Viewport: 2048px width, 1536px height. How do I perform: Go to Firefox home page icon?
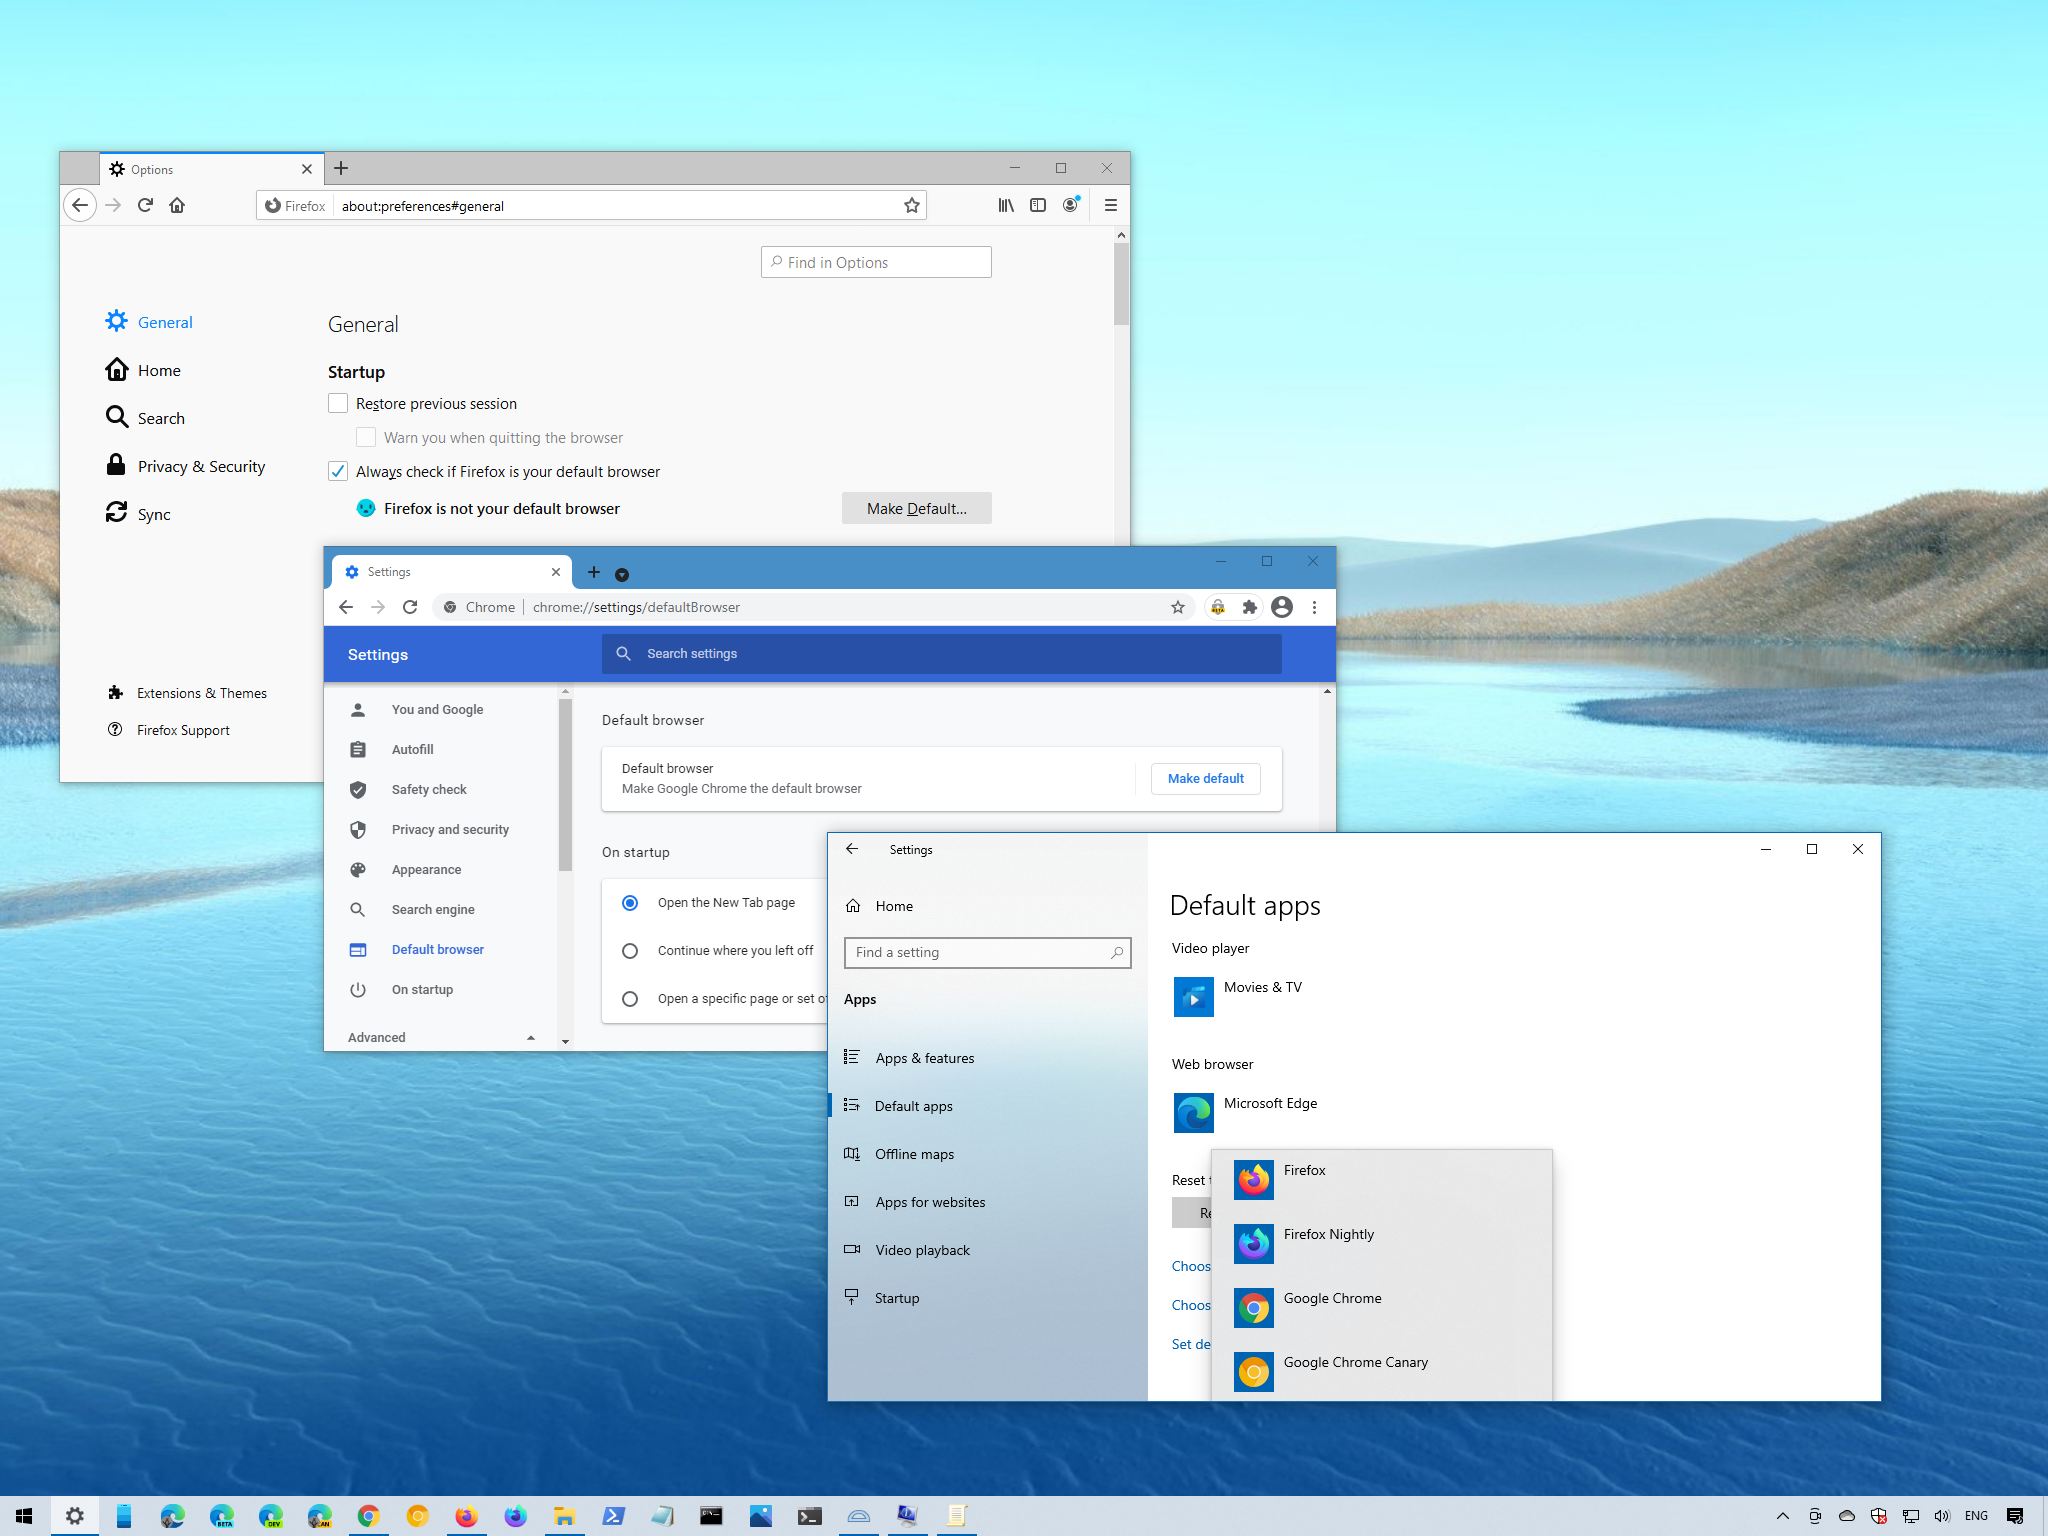point(177,205)
